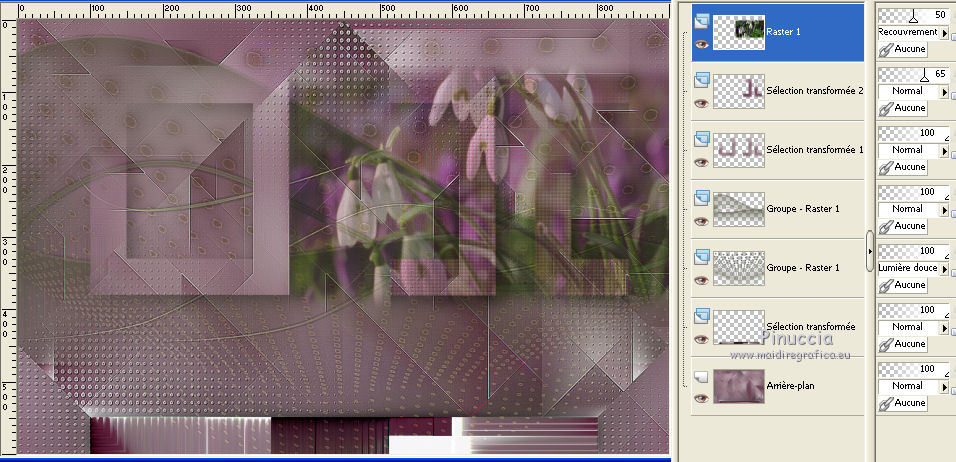
Task: Click the wave thumbnail of Groupe - Raster 1
Action: [738, 209]
